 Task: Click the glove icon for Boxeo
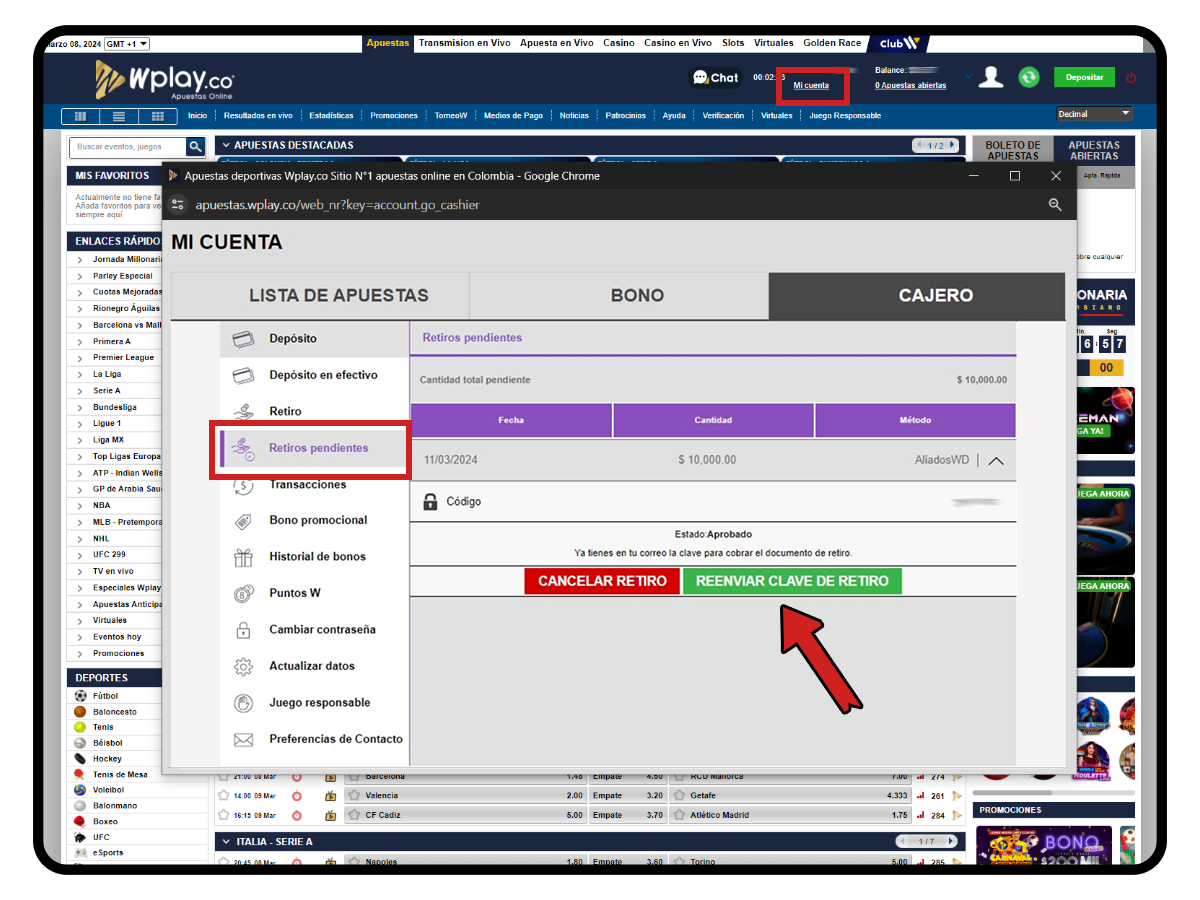click(80, 822)
